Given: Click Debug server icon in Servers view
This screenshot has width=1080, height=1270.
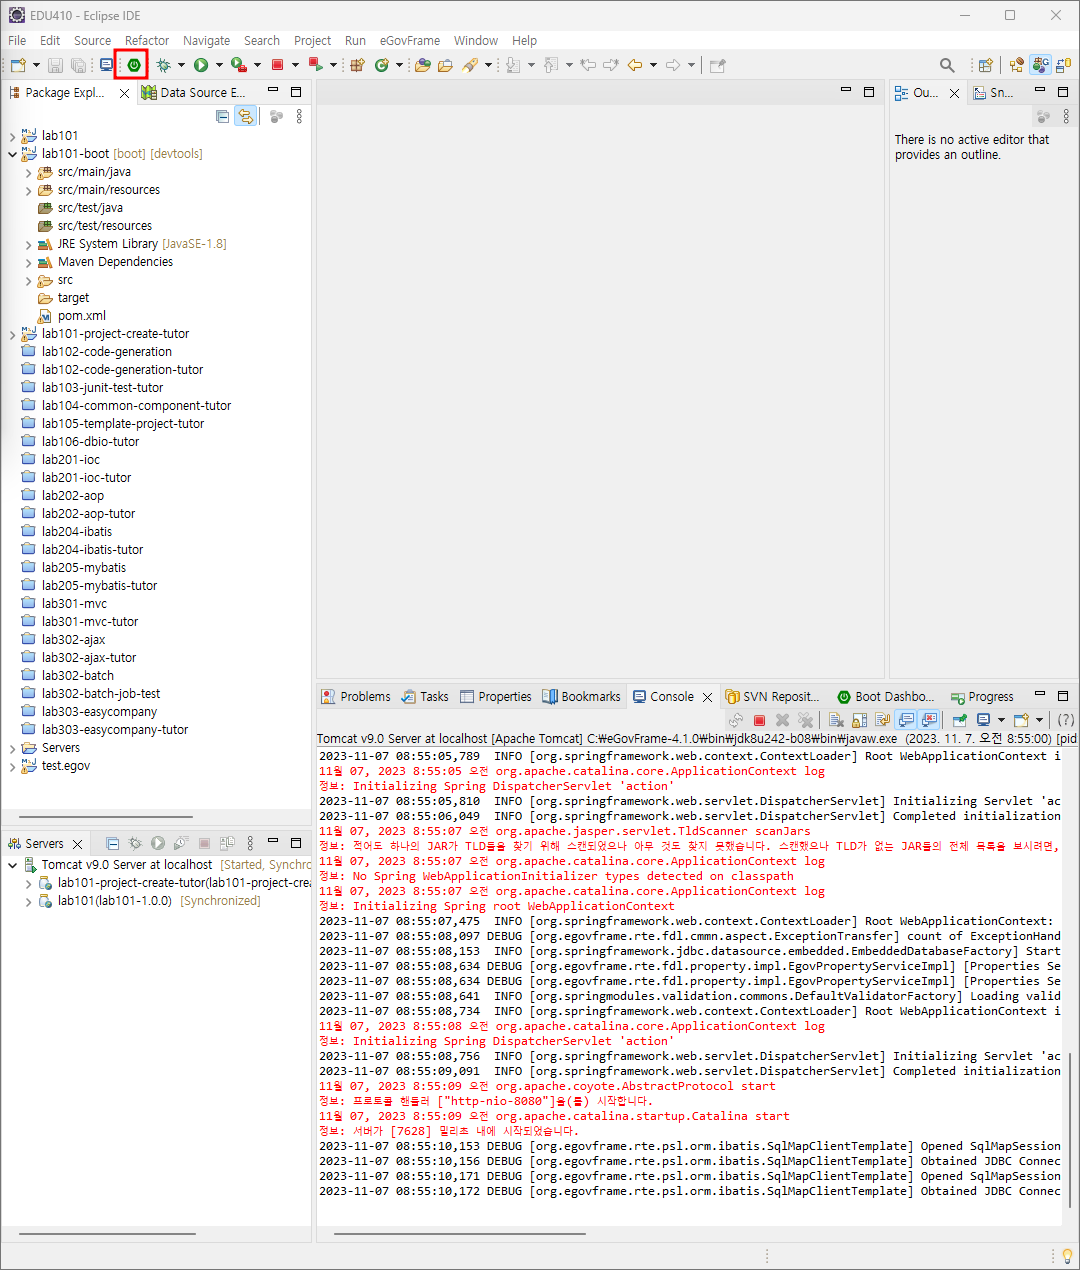Looking at the screenshot, I should click(135, 844).
